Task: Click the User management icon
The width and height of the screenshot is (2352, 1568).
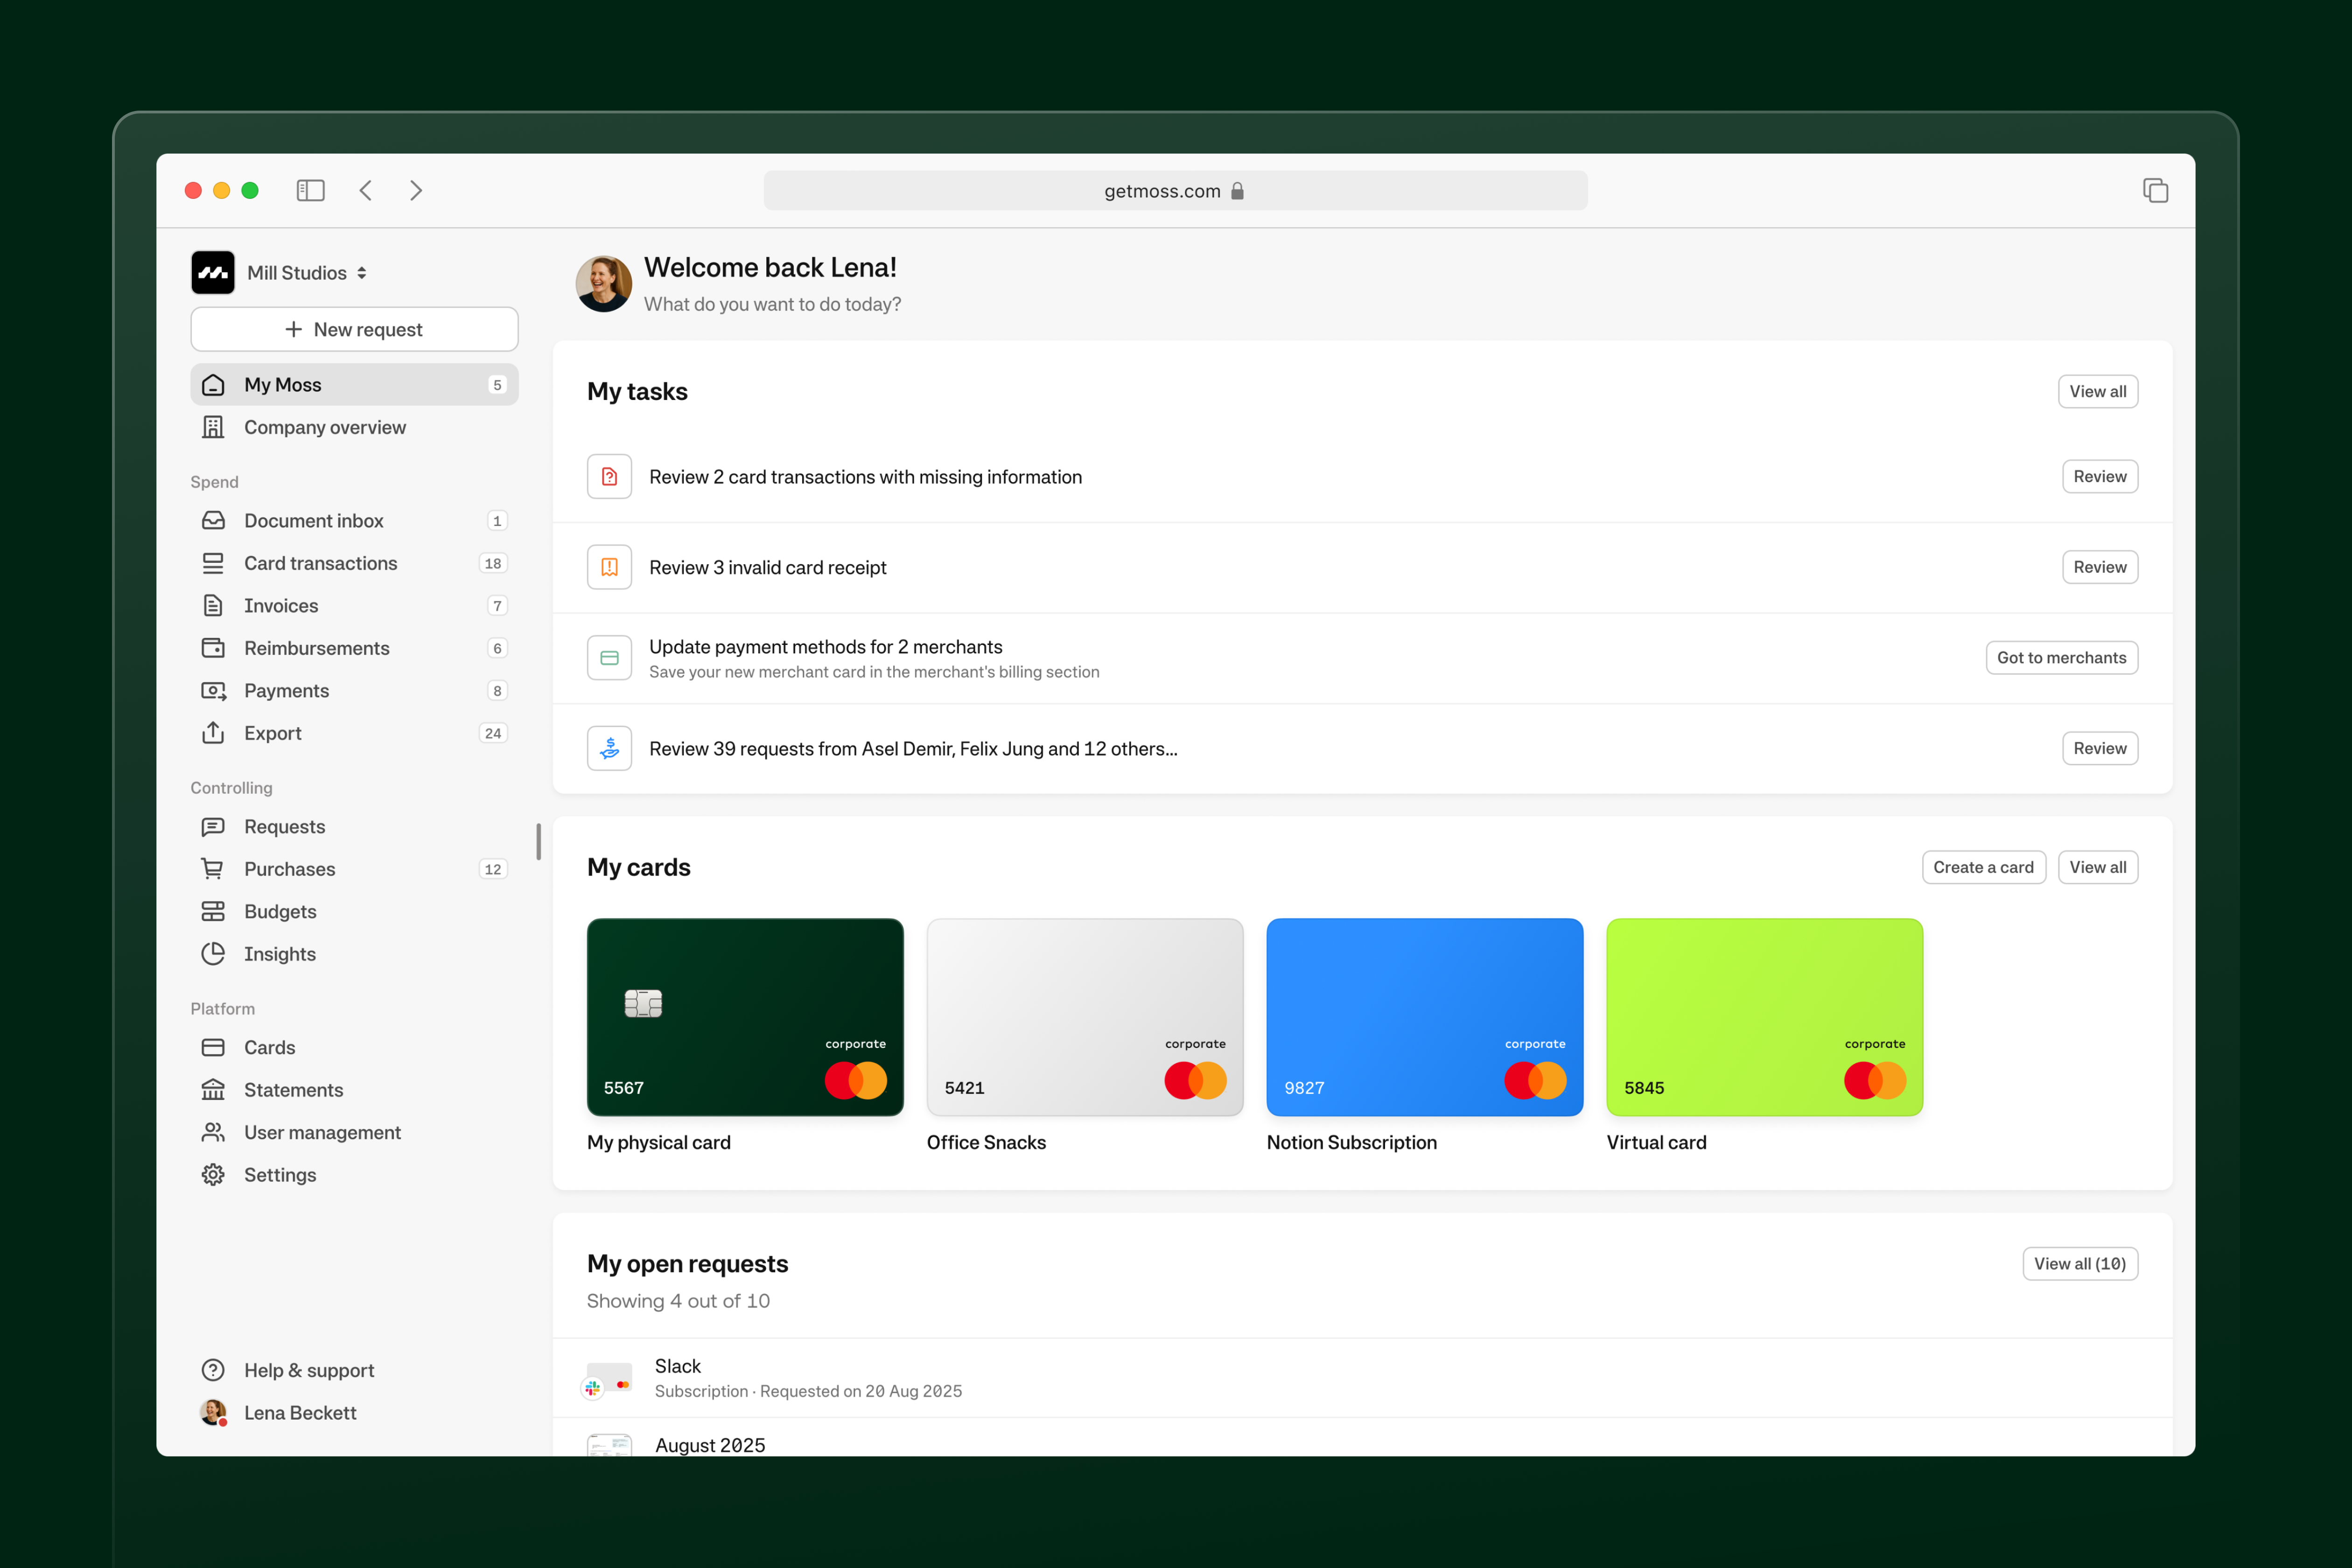Action: click(213, 1132)
